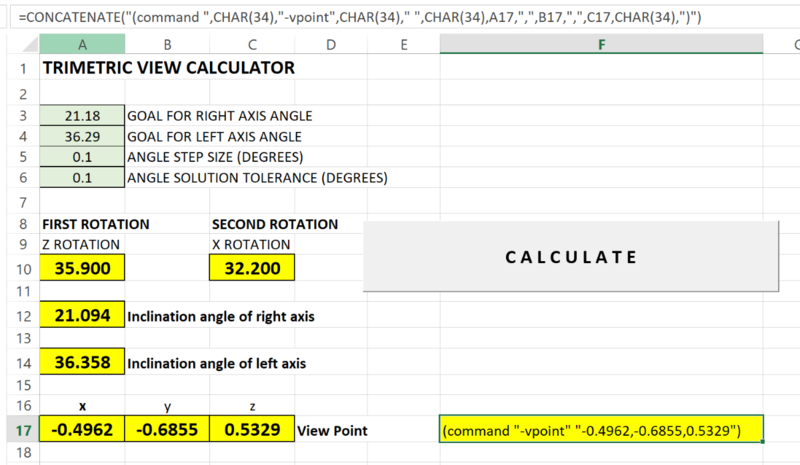This screenshot has height=465, width=800.
Task: Select the view point x value -0.4962
Action: (83, 430)
